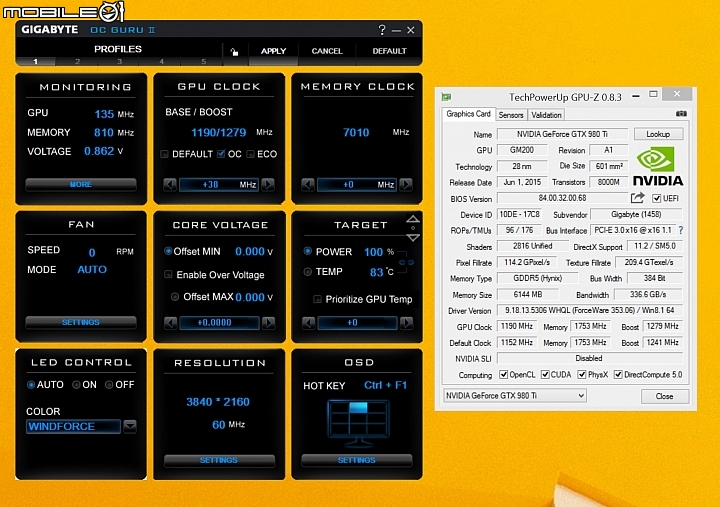Screen dimensions: 720x507
Task: Check the ECO clock mode box
Action: (250, 154)
